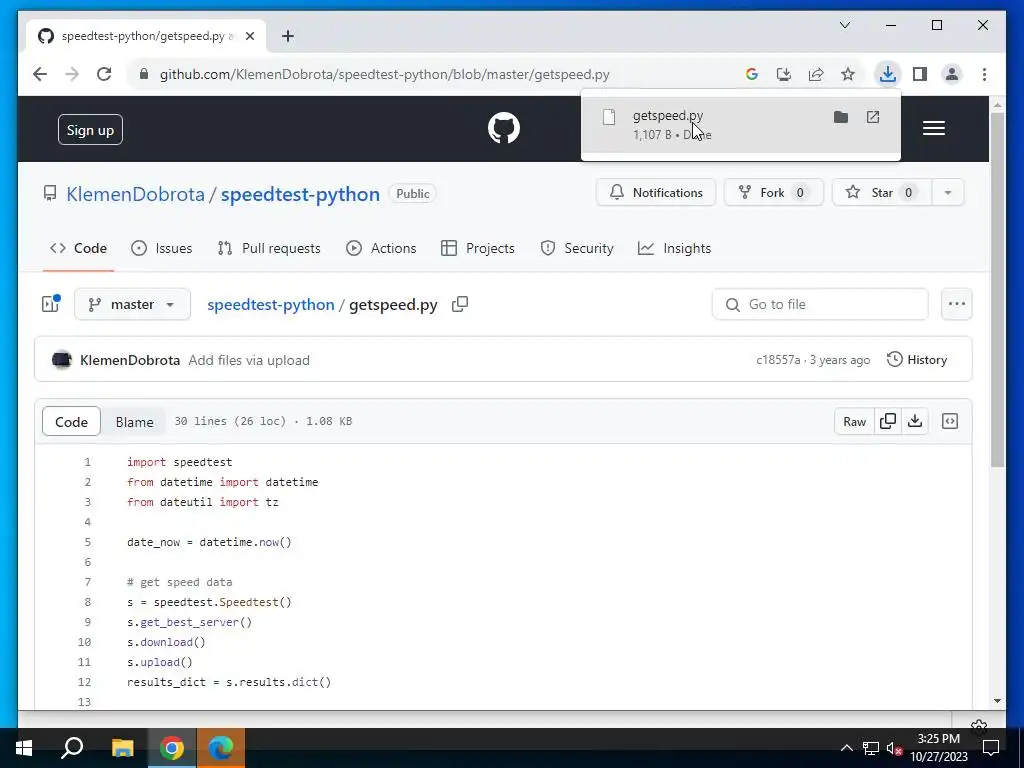Image resolution: width=1024 pixels, height=768 pixels.
Task: Open the Security tab
Action: coord(577,248)
